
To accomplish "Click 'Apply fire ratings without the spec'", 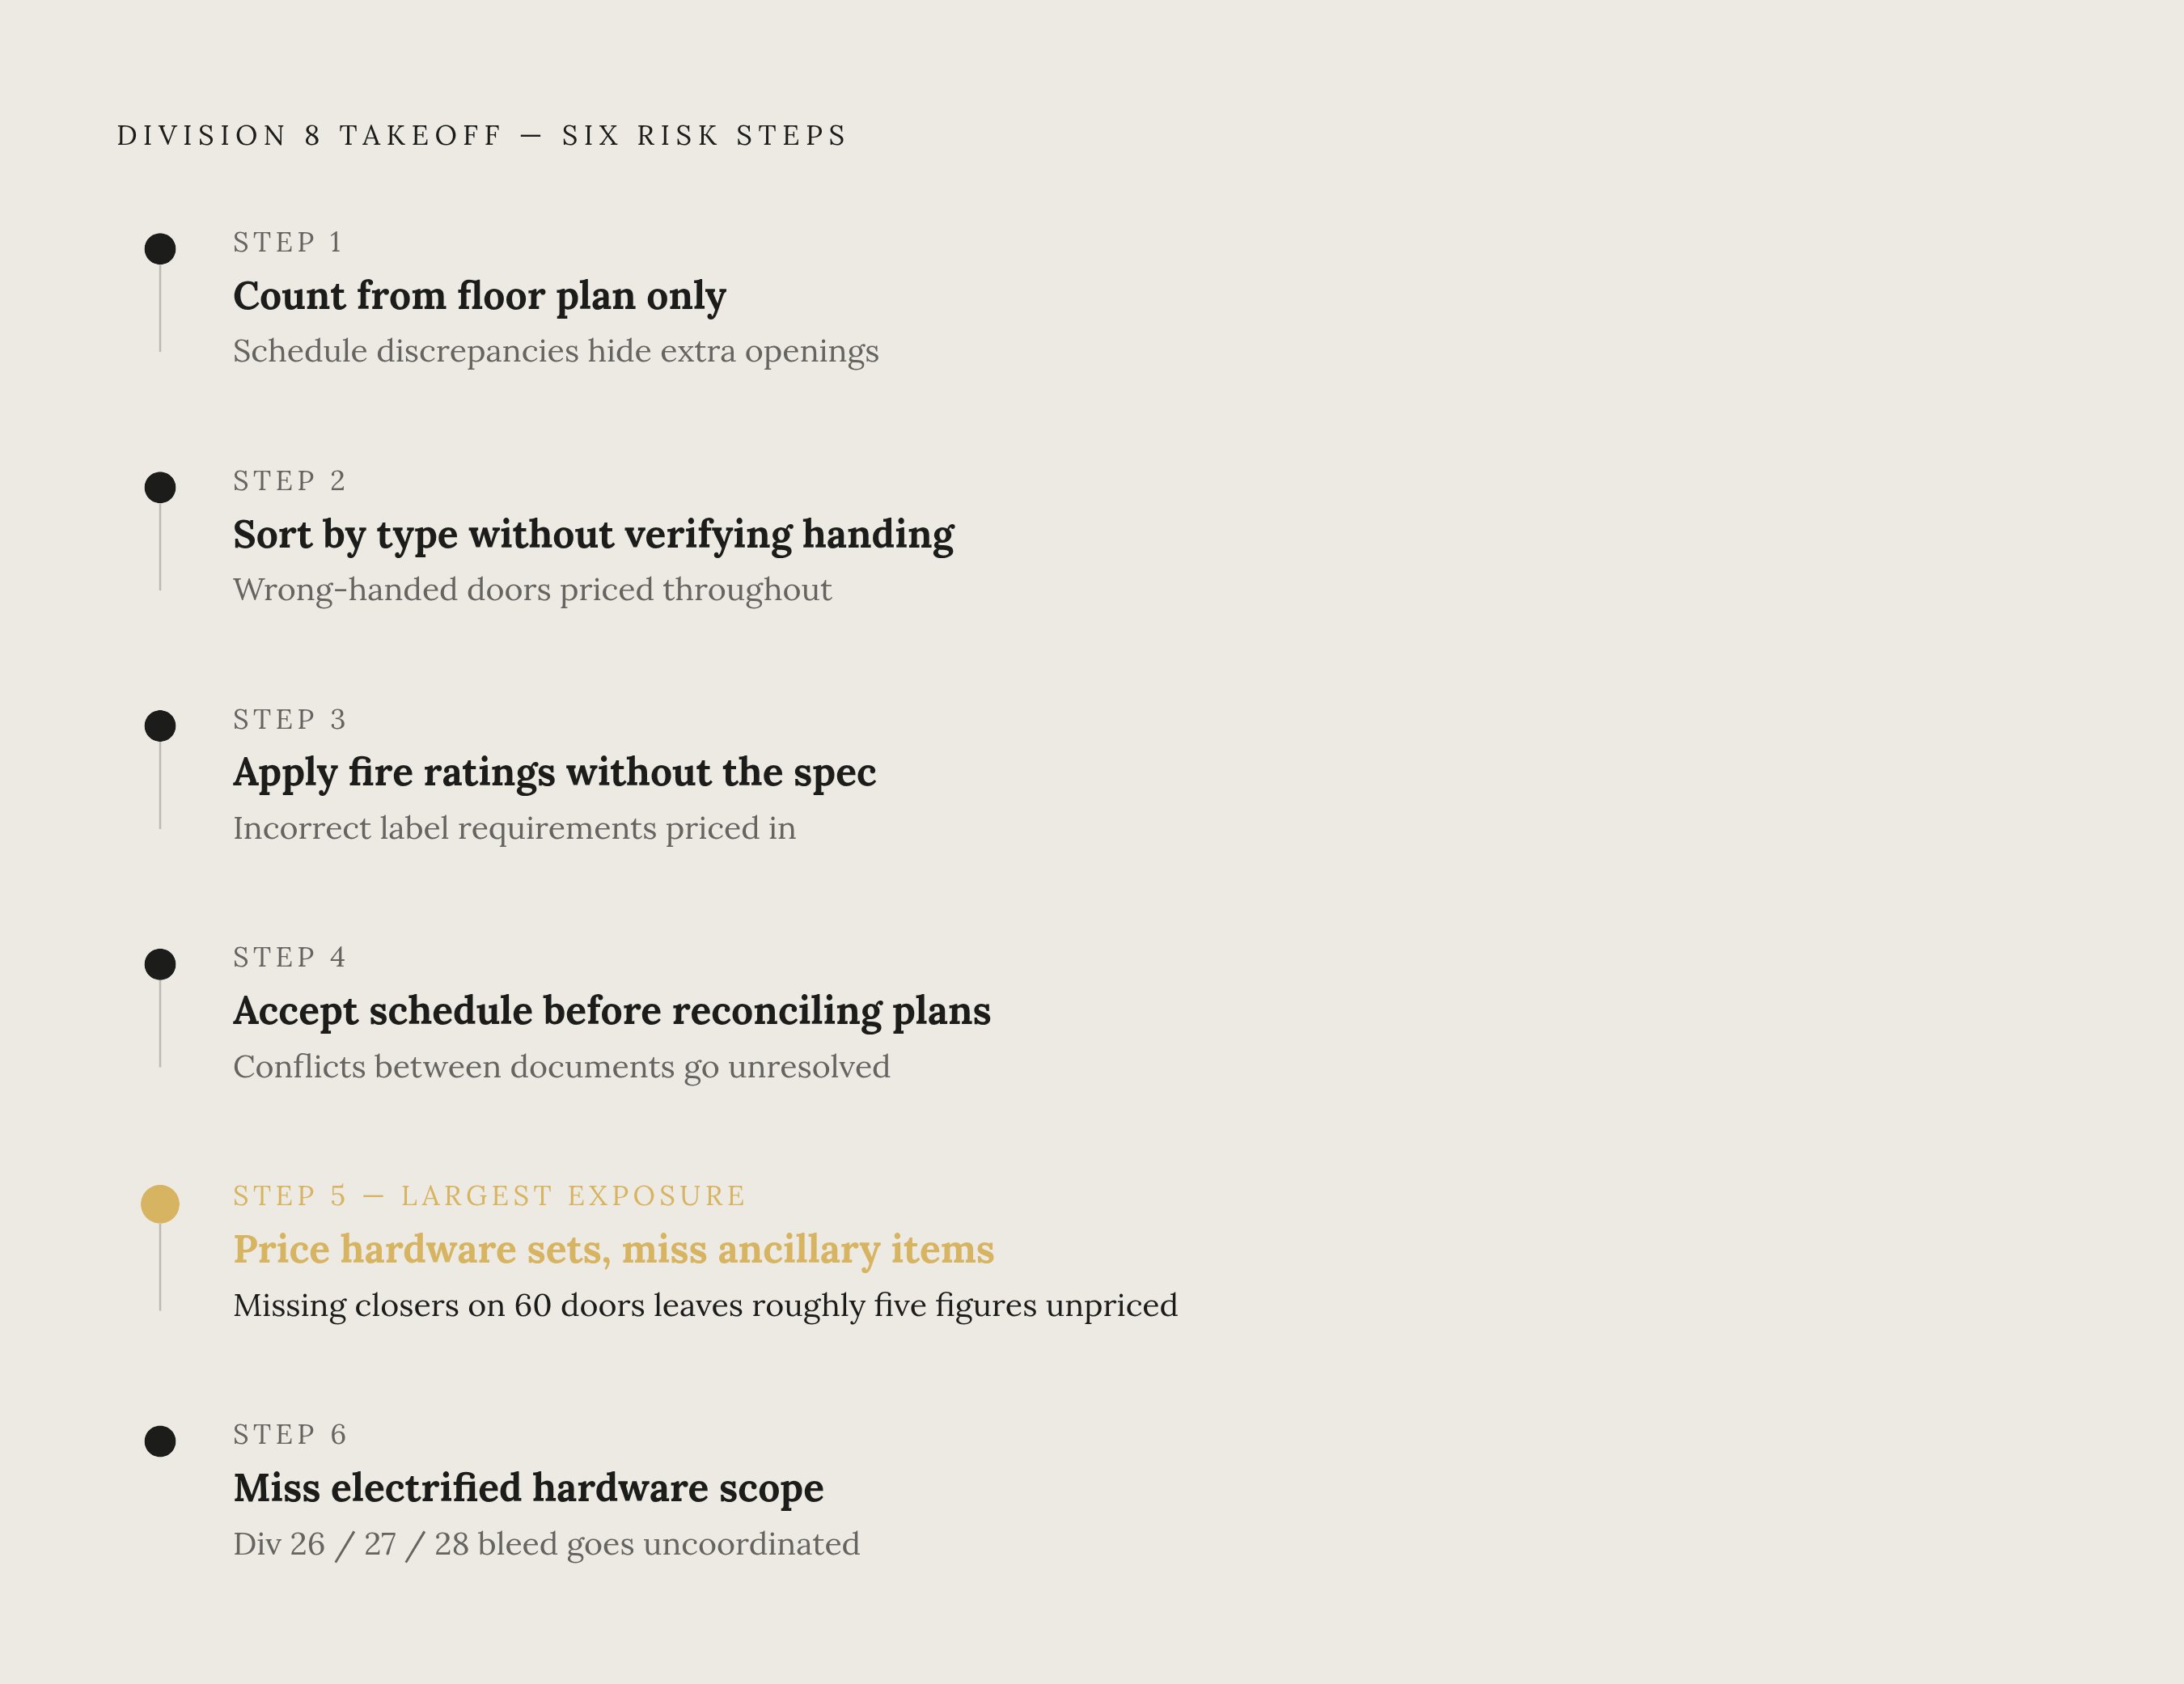I will click(554, 773).
